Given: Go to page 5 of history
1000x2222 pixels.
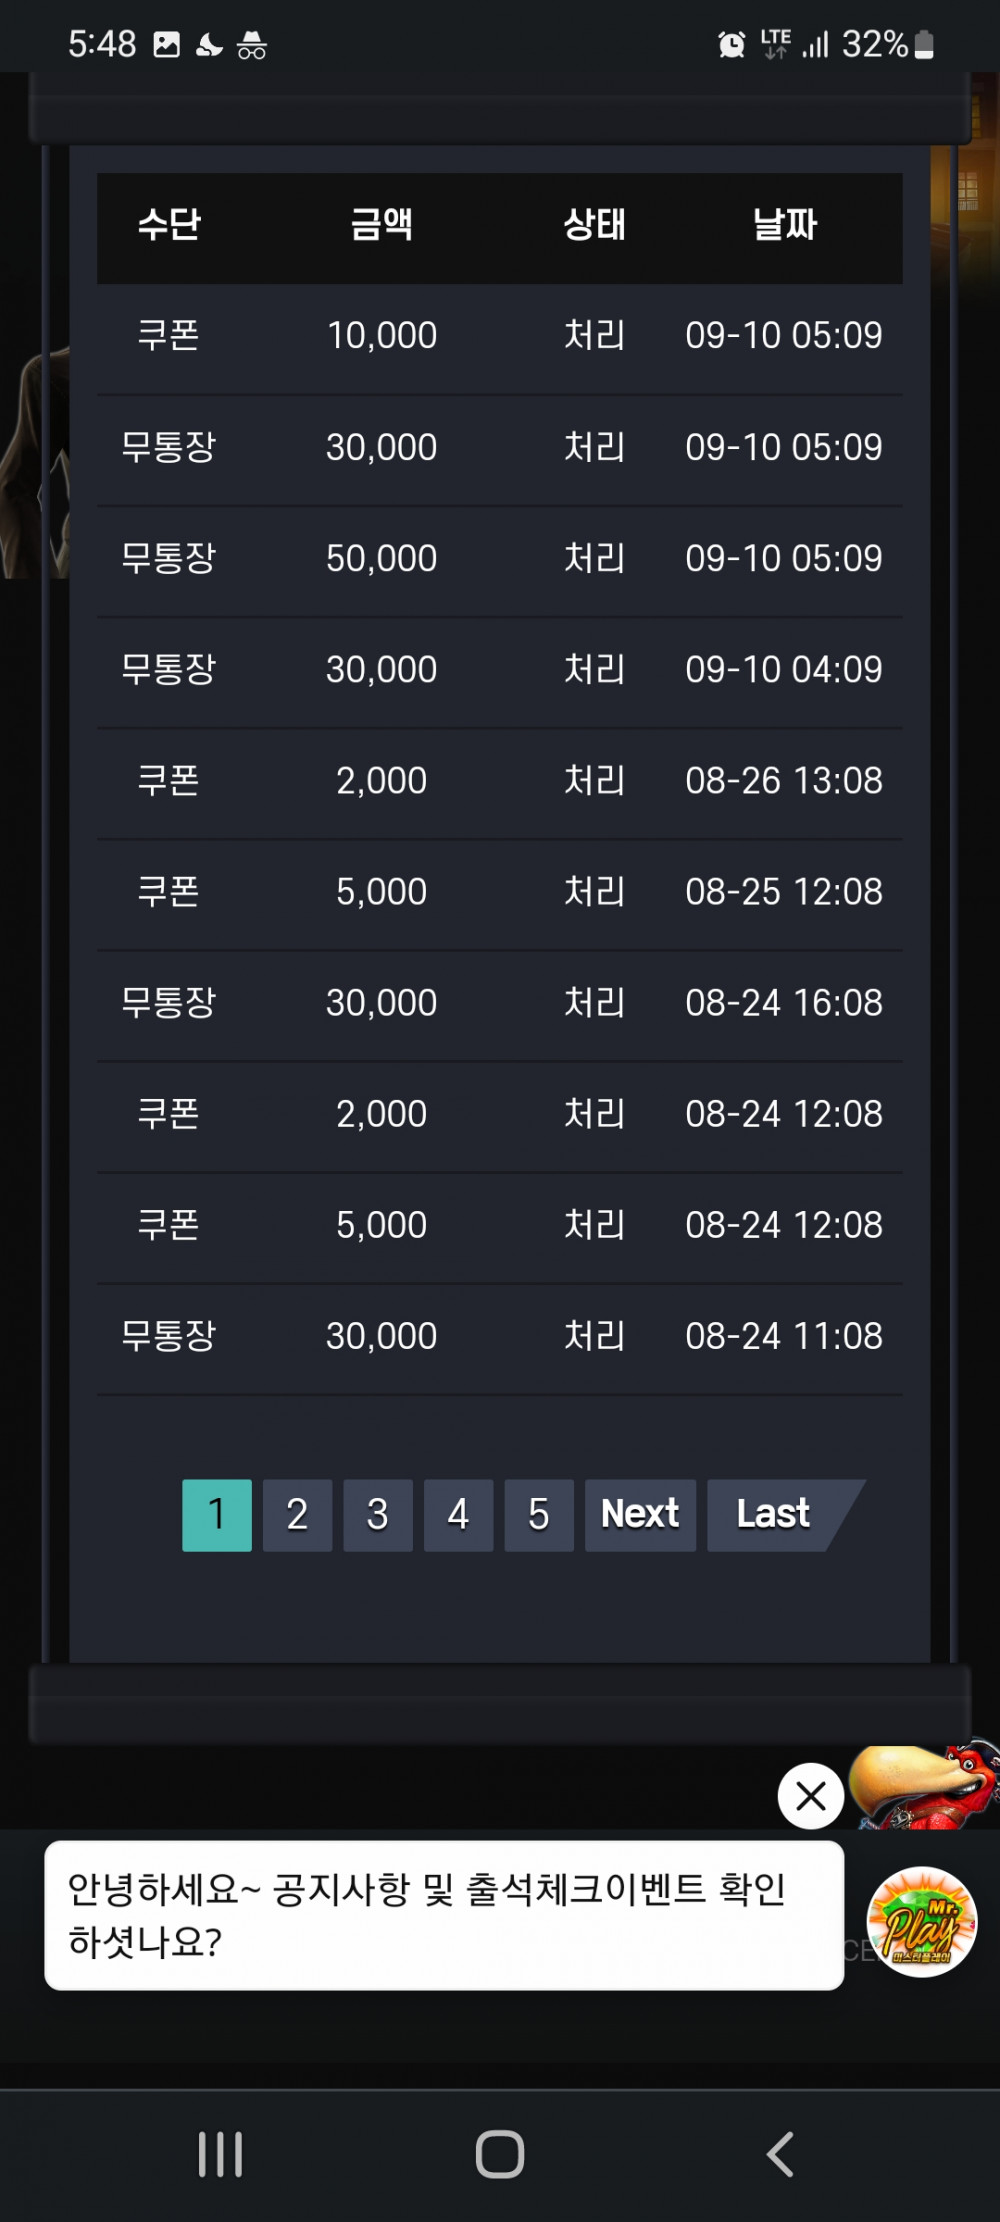Looking at the screenshot, I should click(539, 1515).
